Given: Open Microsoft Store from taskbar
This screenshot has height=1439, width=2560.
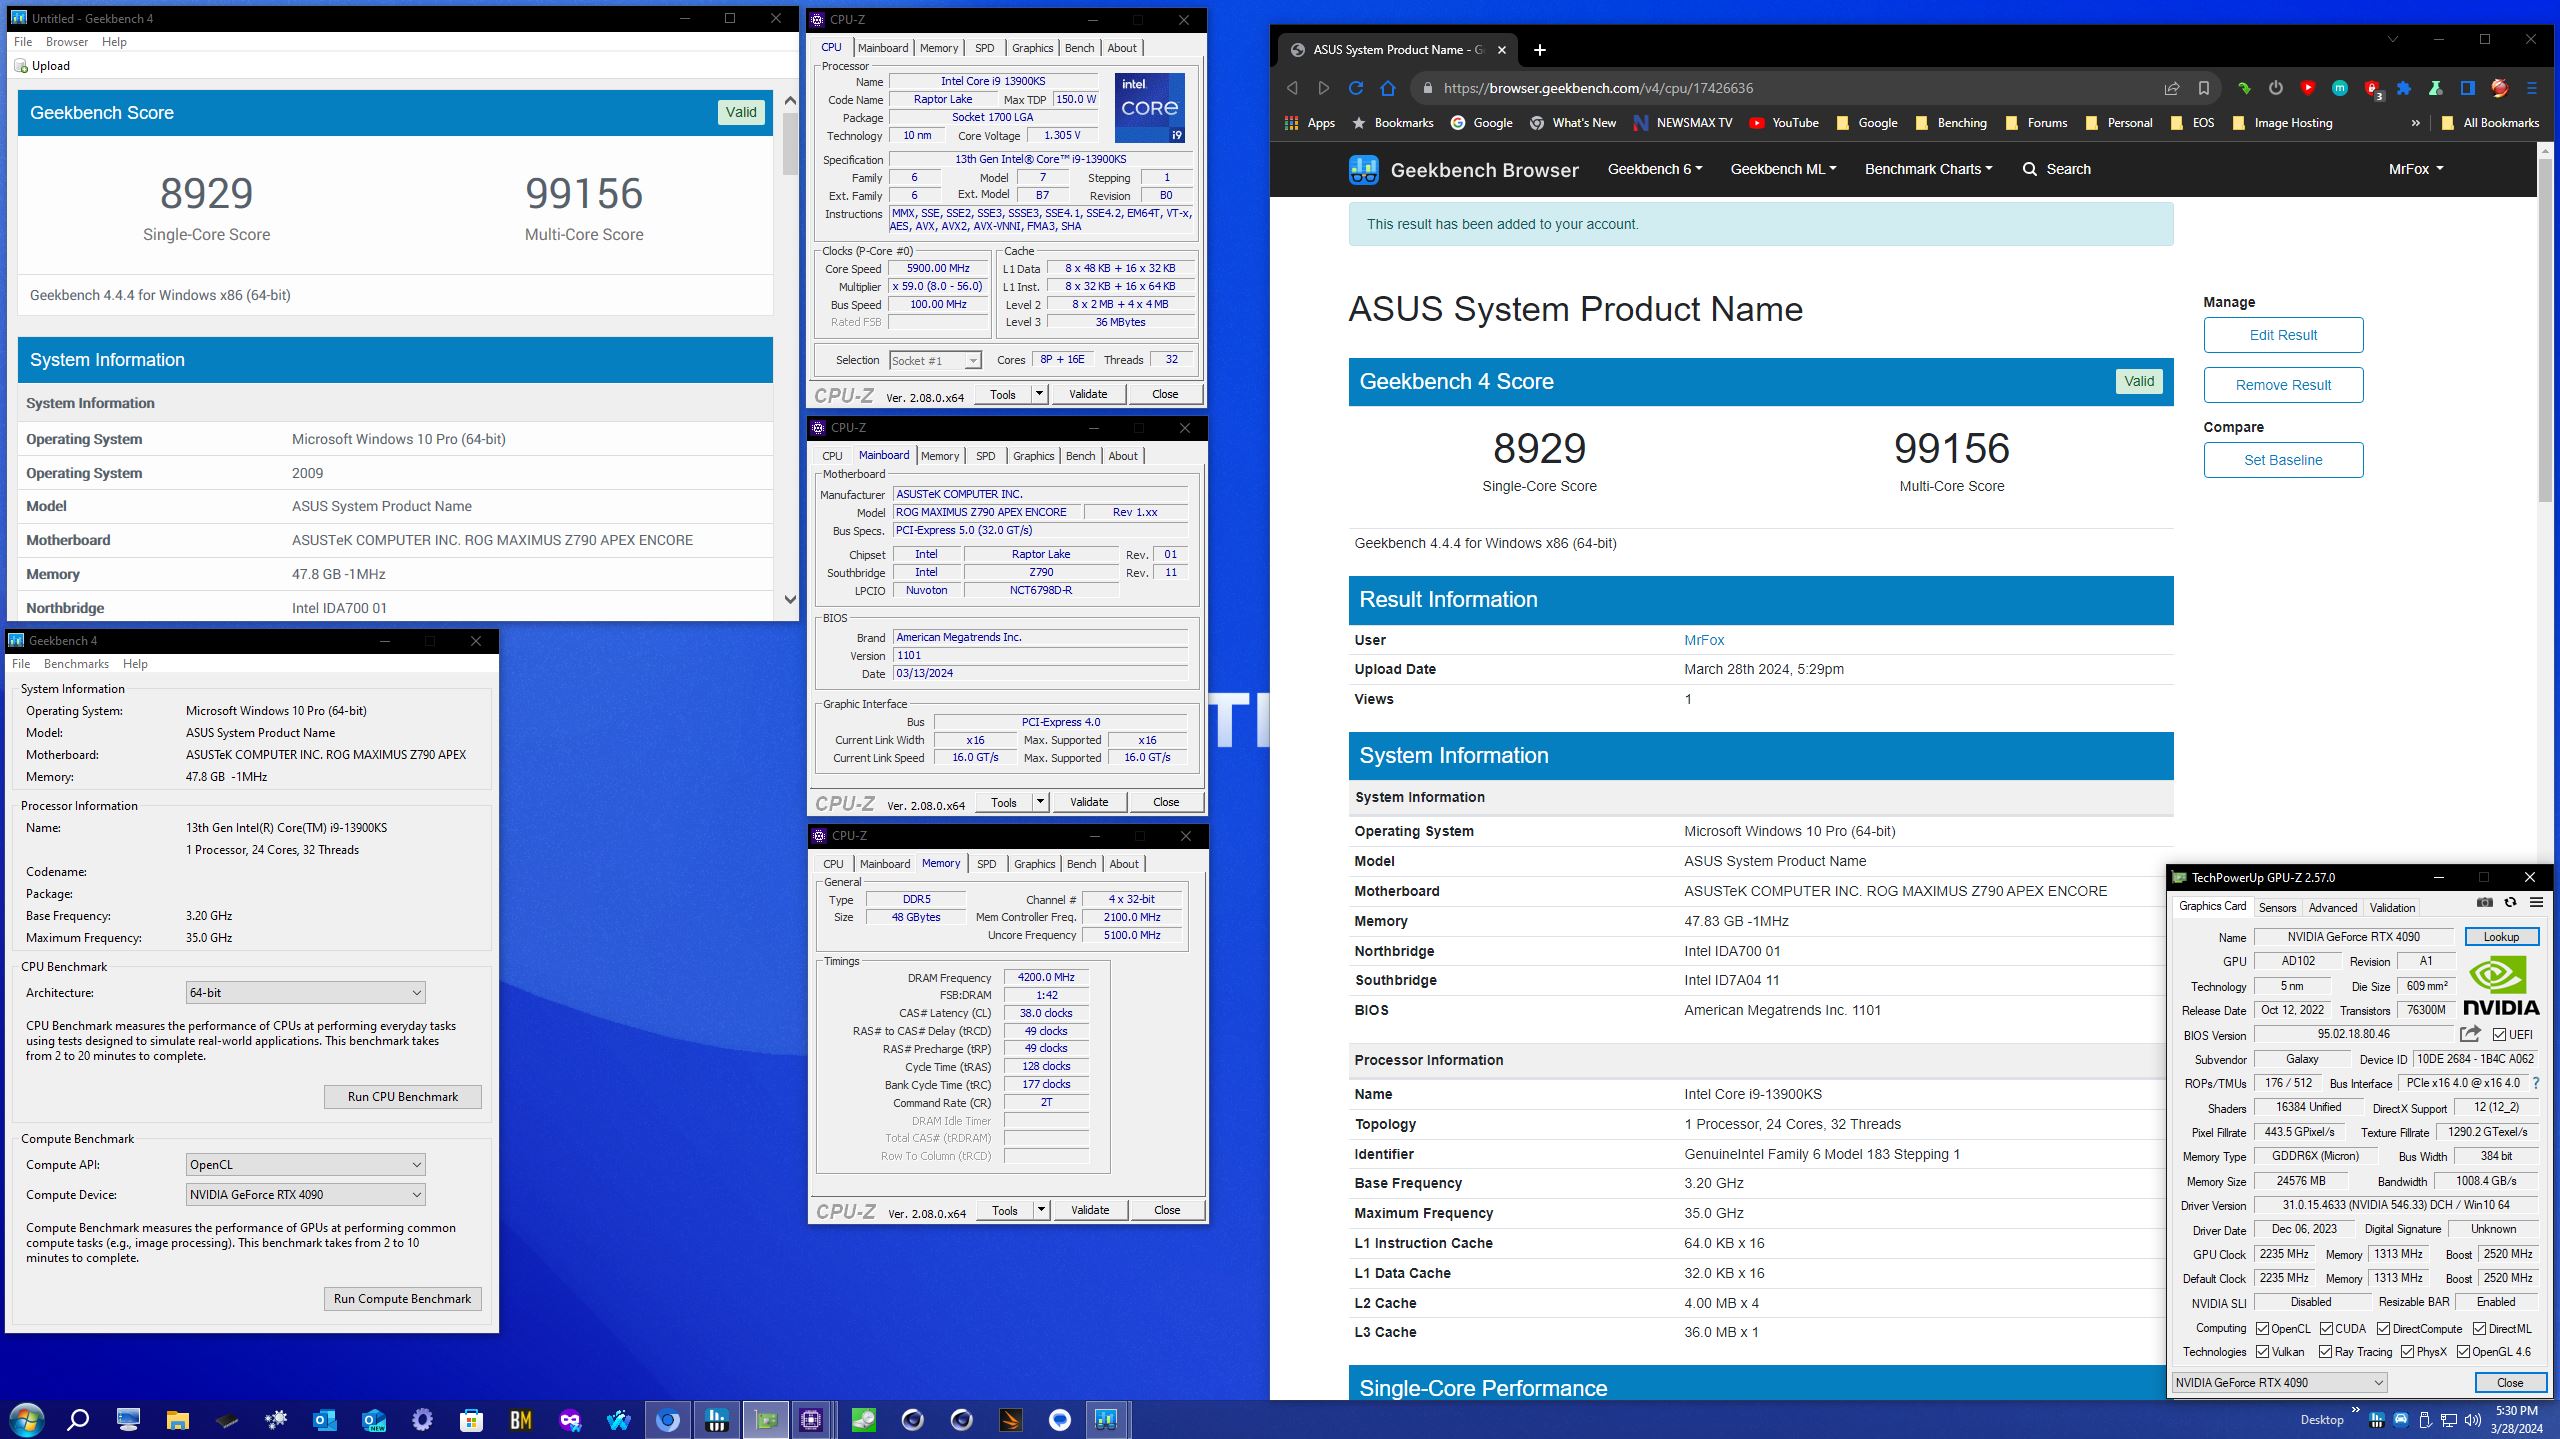Looking at the screenshot, I should [x=471, y=1419].
